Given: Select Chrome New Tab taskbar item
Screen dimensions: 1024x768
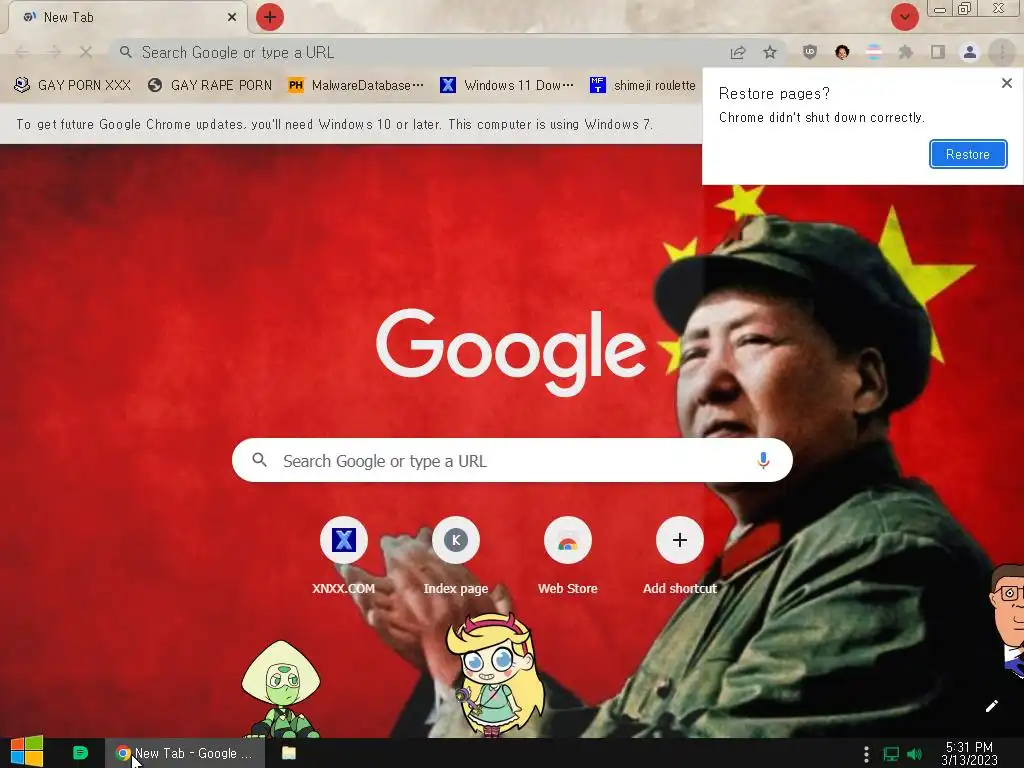Looking at the screenshot, I should [x=185, y=753].
